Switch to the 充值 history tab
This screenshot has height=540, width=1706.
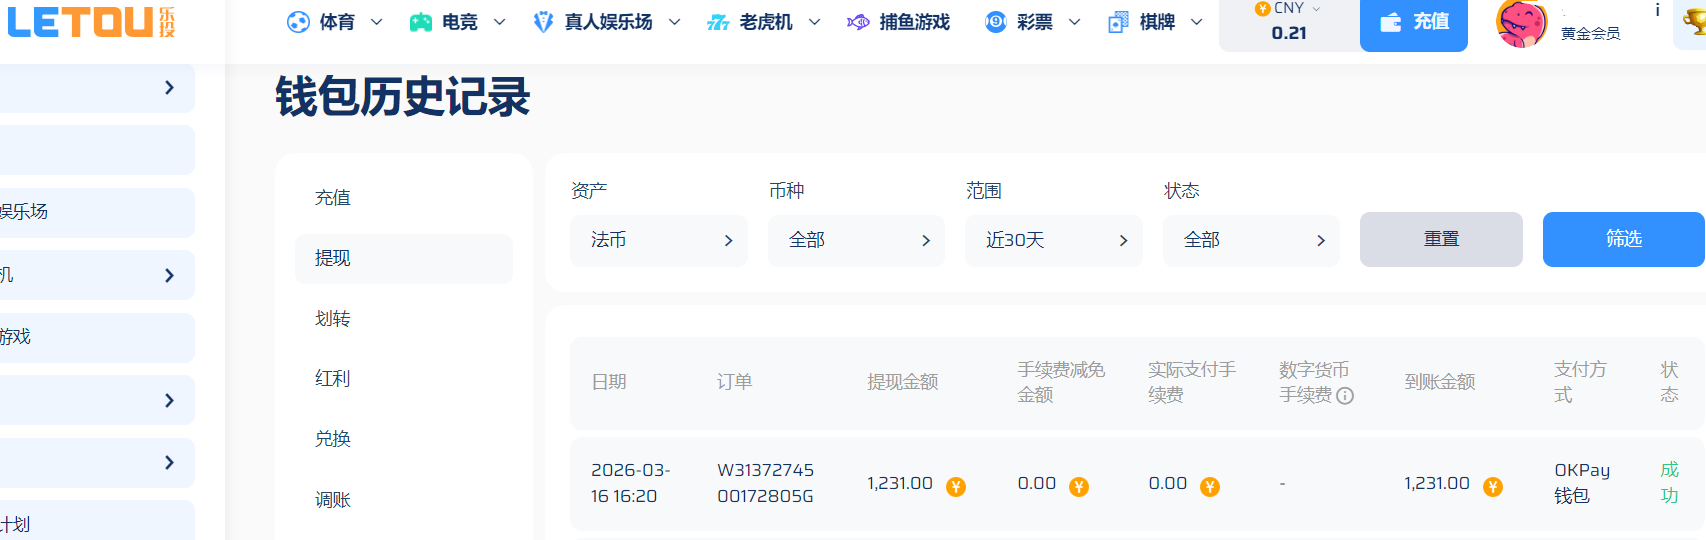[x=333, y=198]
